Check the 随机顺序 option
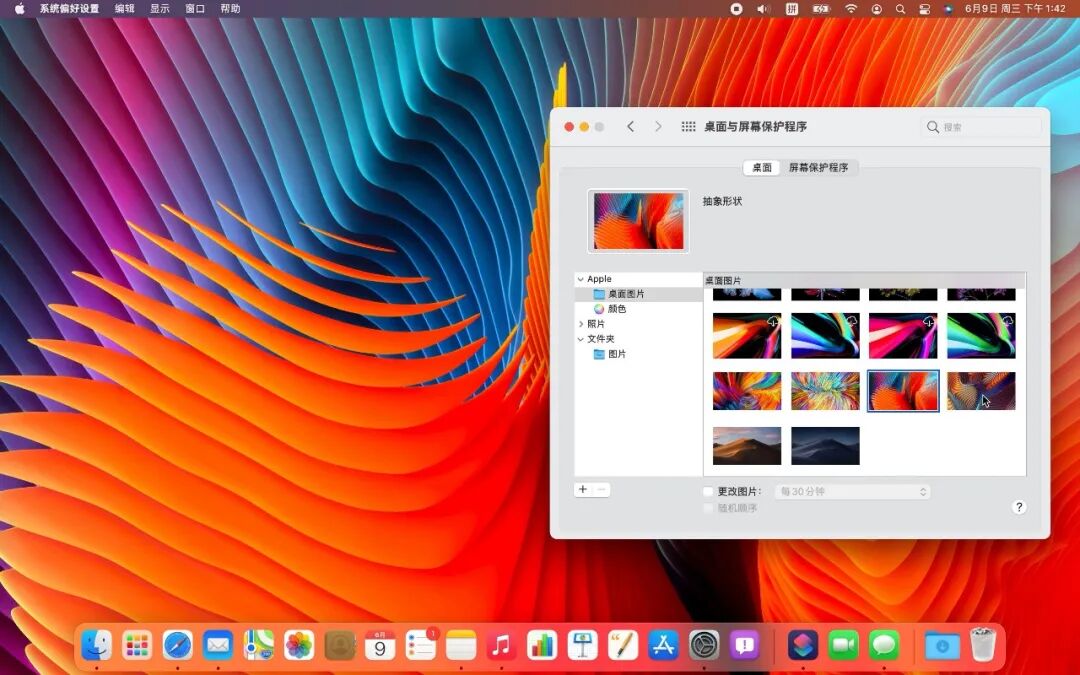The height and width of the screenshot is (675, 1080). pos(708,507)
